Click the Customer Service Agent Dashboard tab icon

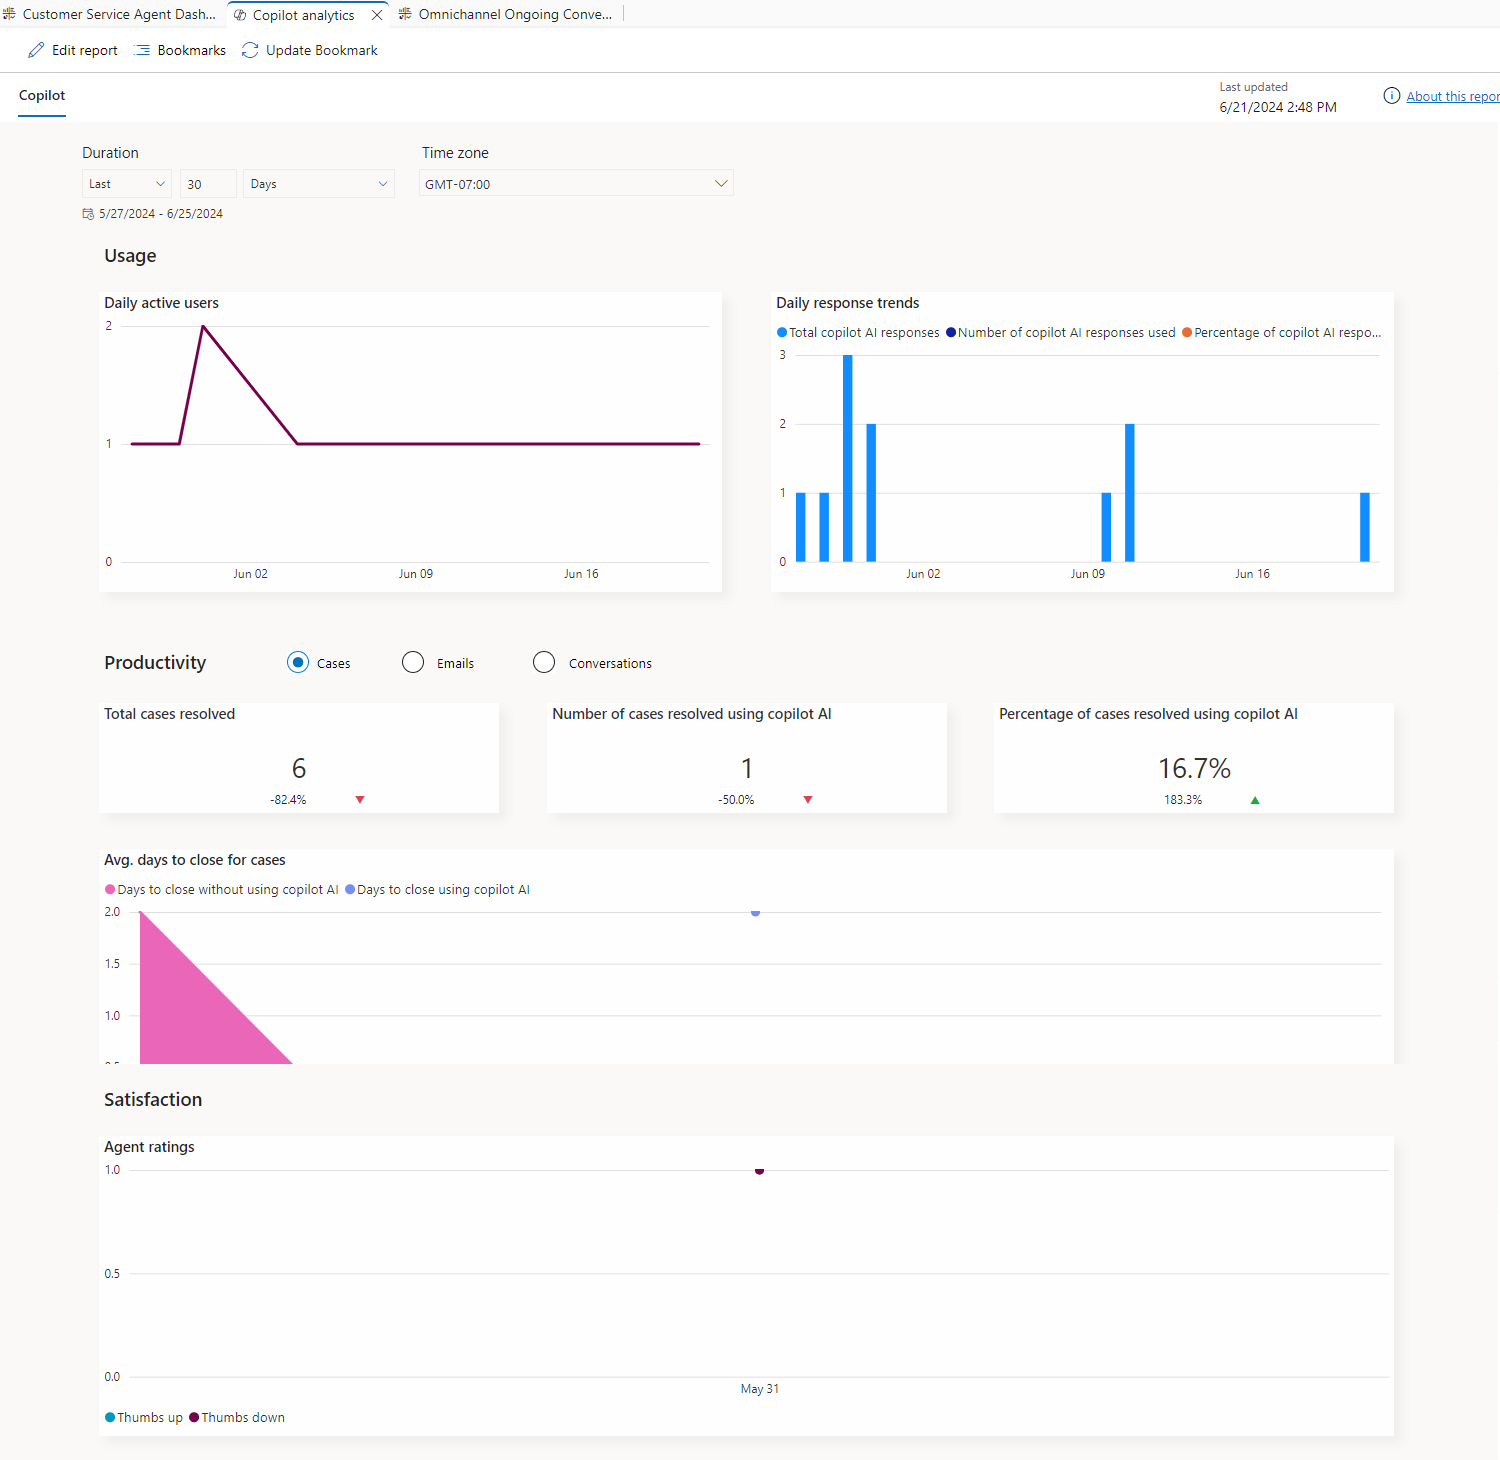9,14
